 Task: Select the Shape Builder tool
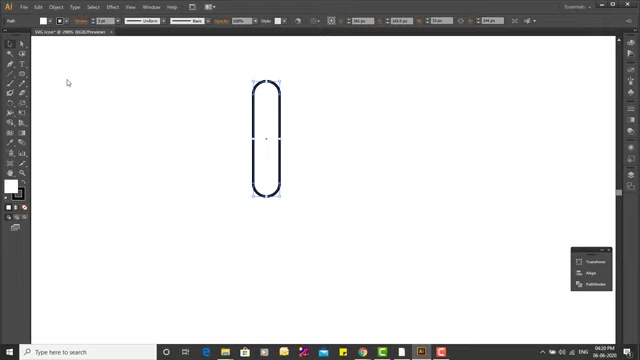point(10,122)
